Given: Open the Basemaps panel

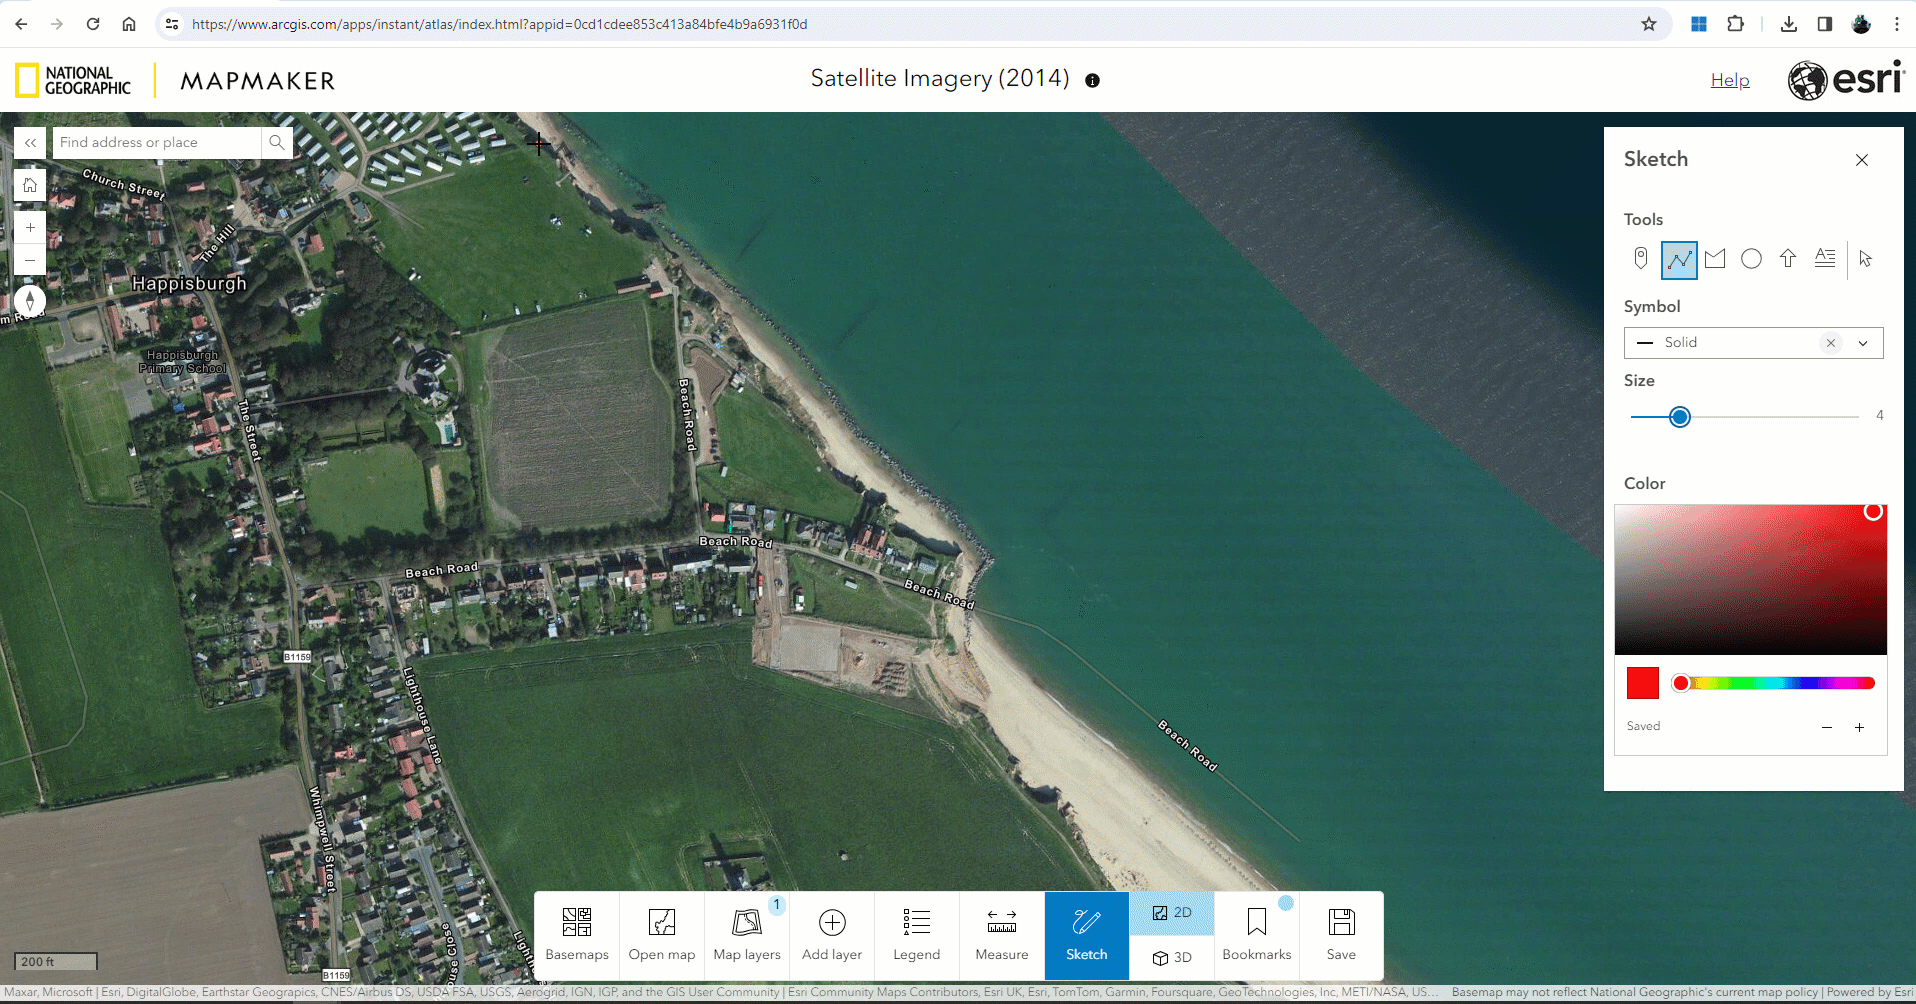Looking at the screenshot, I should 576,933.
